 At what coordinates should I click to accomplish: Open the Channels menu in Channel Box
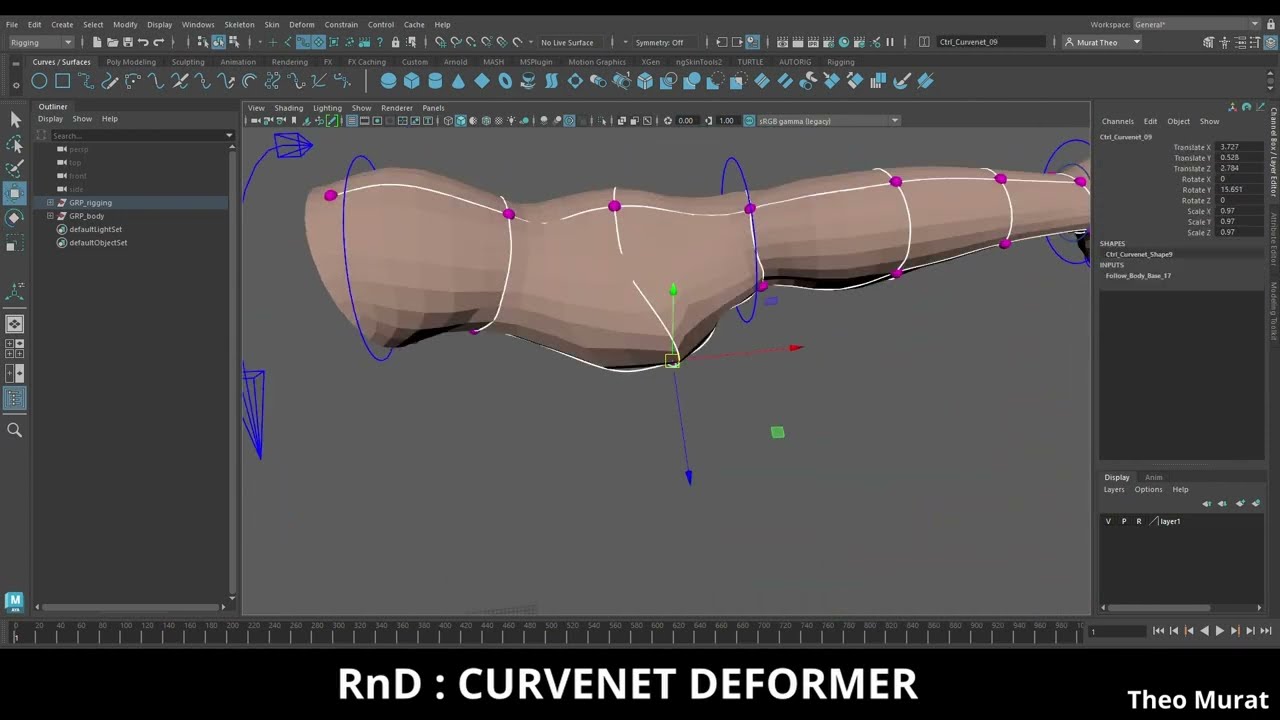coord(1118,121)
